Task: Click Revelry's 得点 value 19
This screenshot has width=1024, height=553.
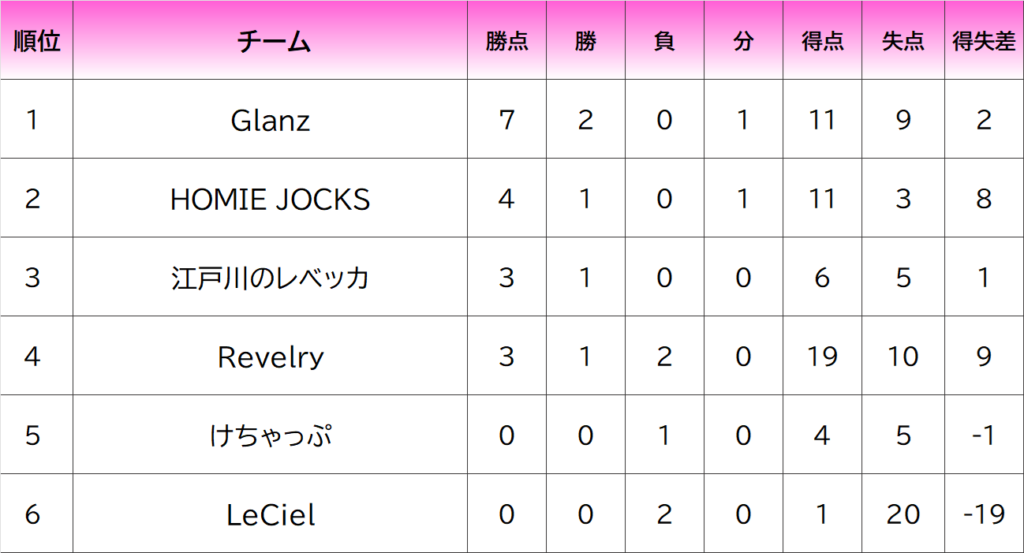Action: pos(822,356)
